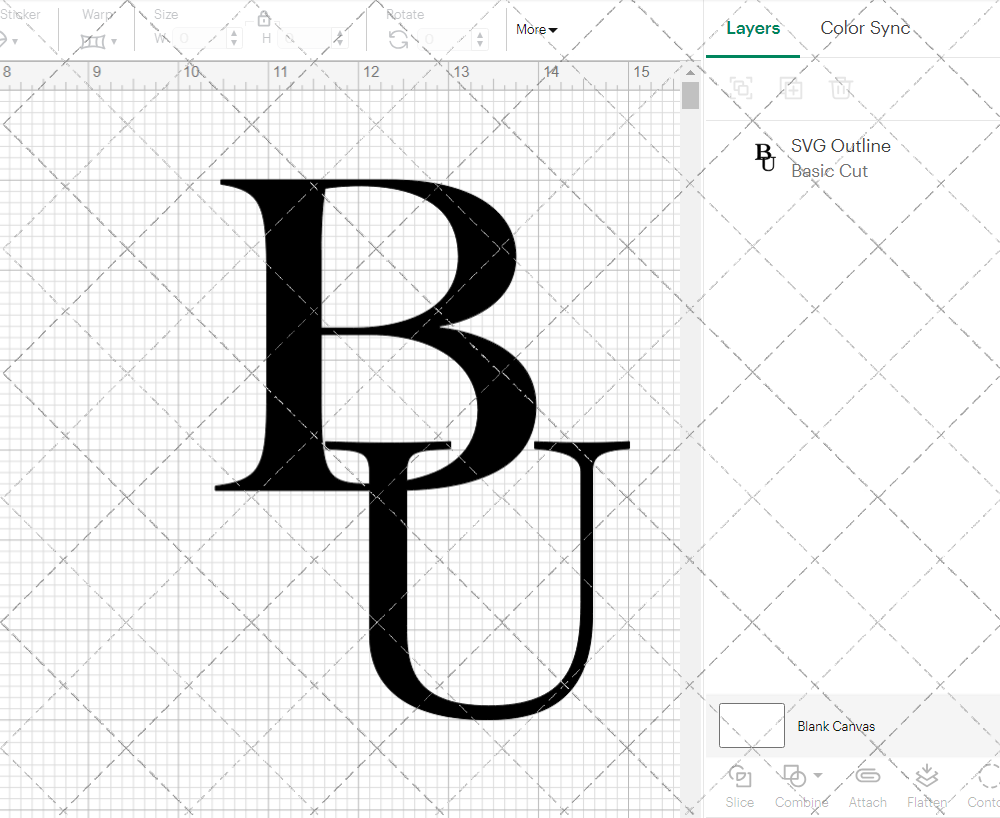Open the More dropdown
The height and width of the screenshot is (818, 1000).
pyautogui.click(x=536, y=30)
